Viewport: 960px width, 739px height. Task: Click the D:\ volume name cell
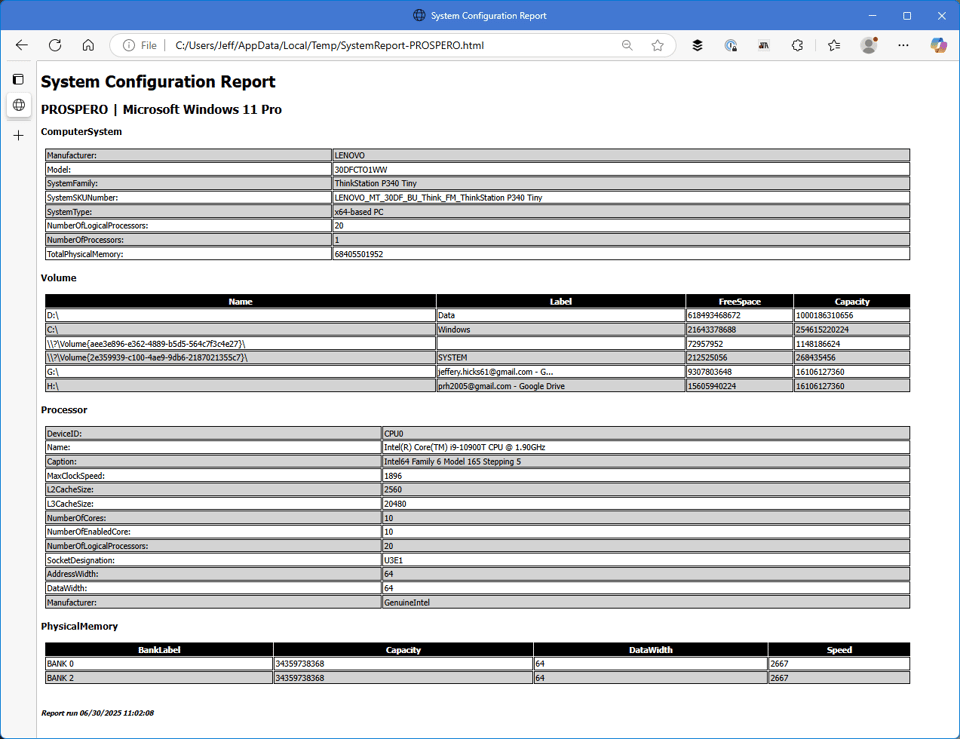click(x=241, y=315)
